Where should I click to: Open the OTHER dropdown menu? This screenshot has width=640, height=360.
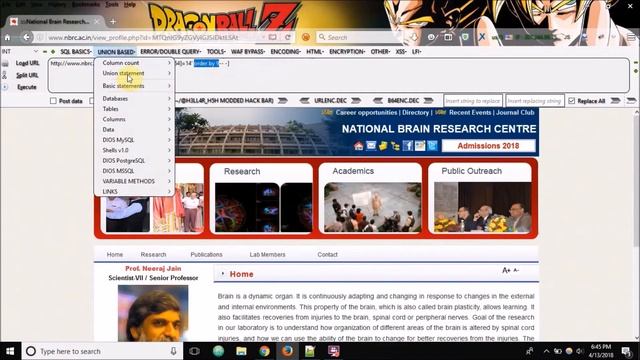tap(380, 52)
